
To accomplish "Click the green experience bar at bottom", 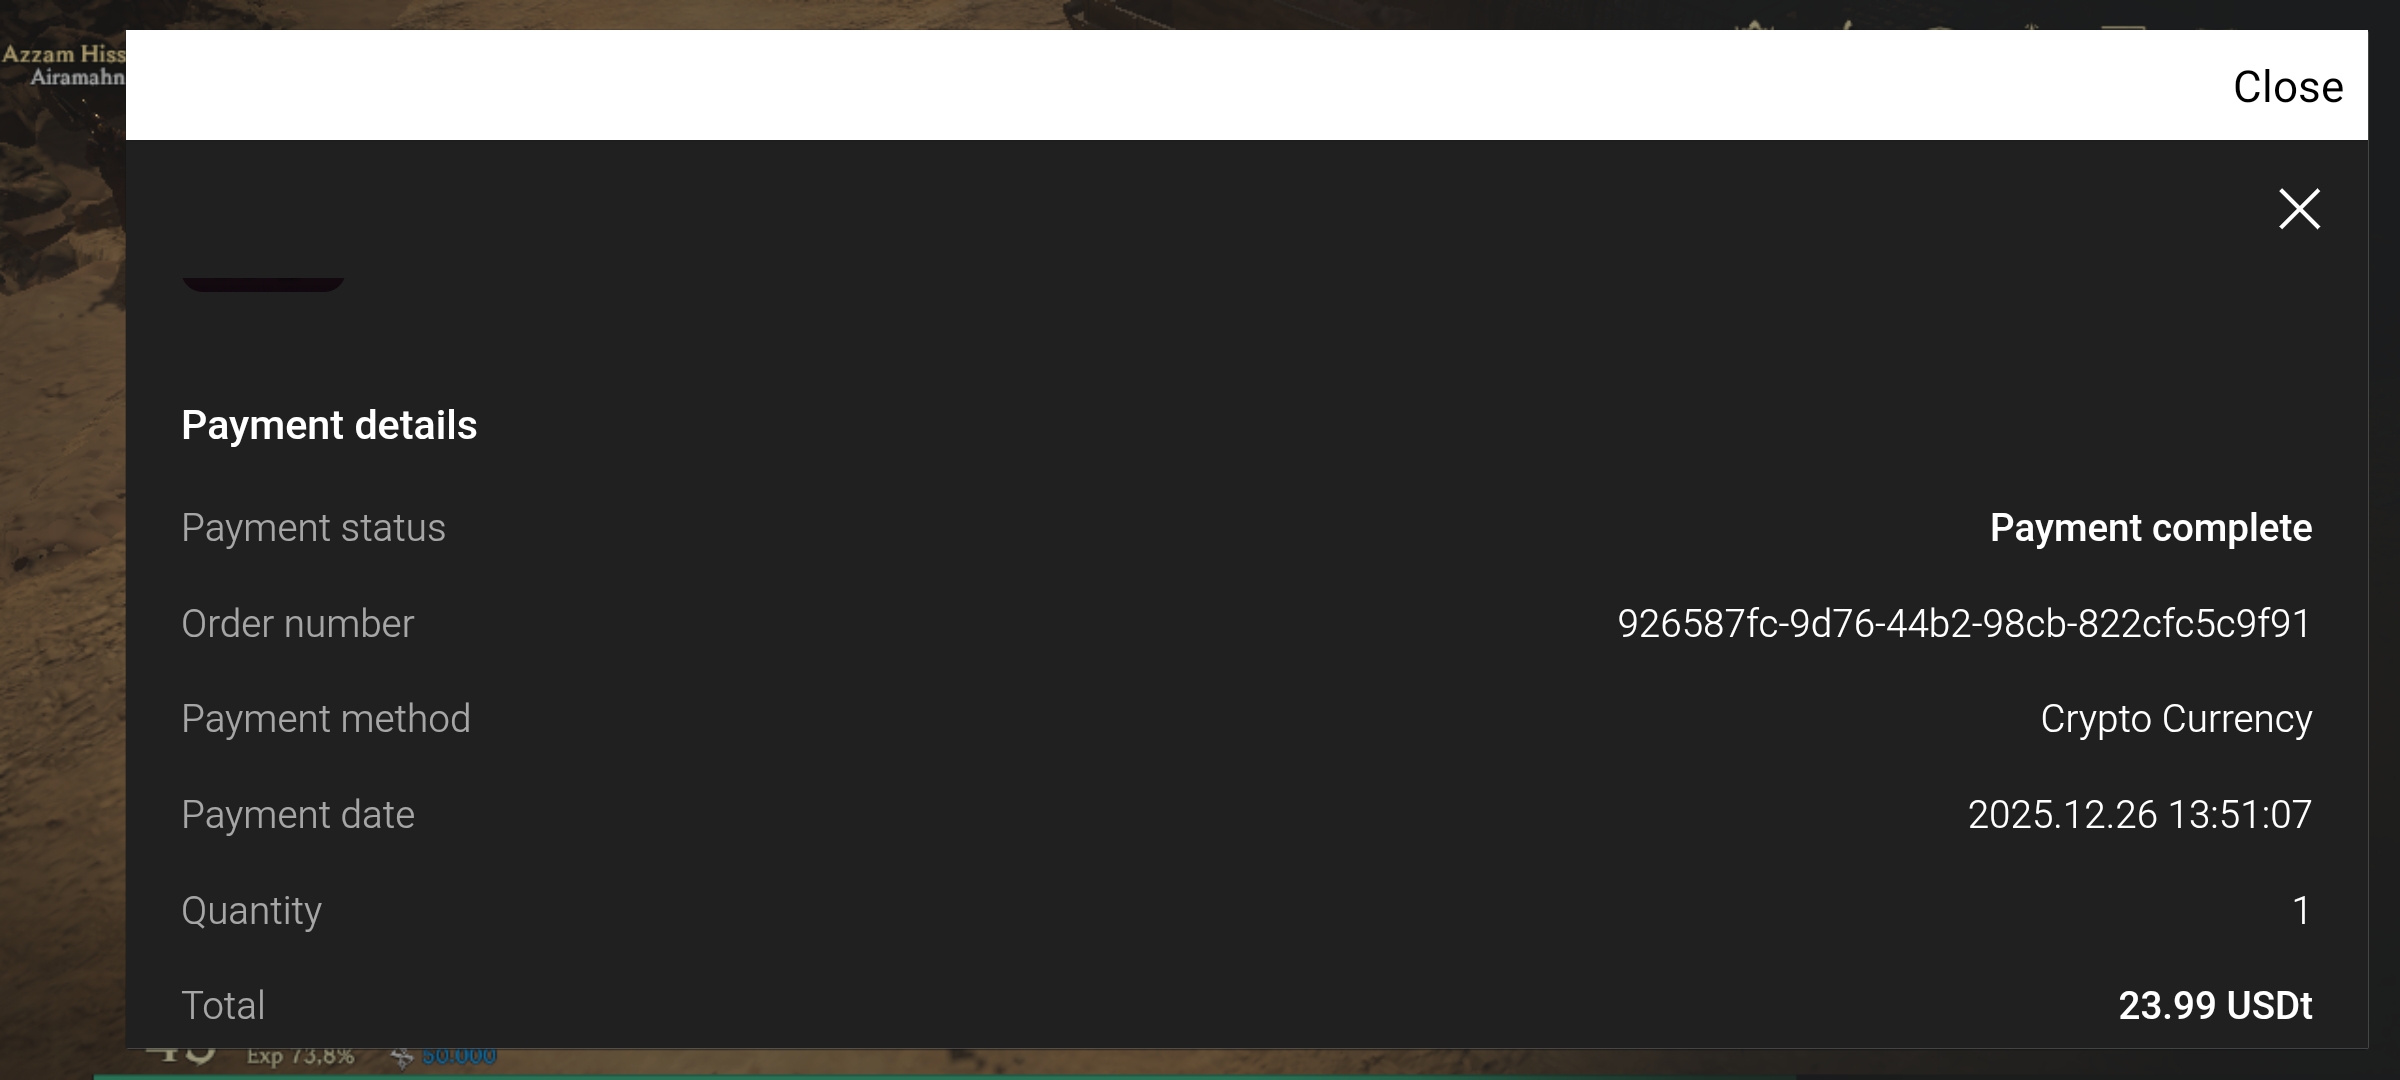I will point(945,1077).
